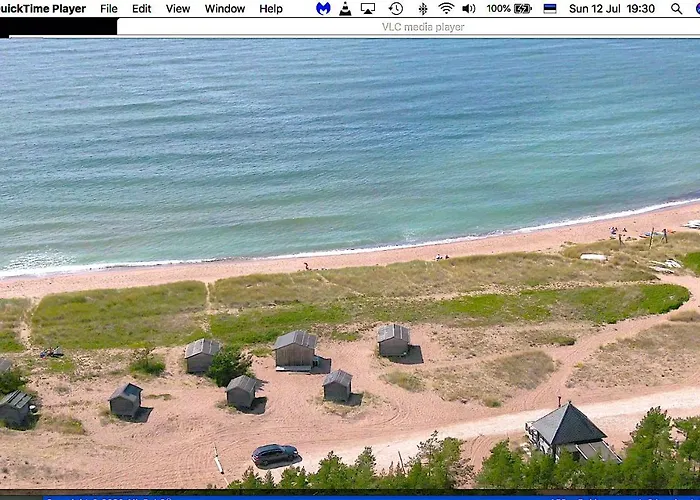The image size is (700, 500).
Task: Open the QuickTime Player application menu
Action: 42,9
